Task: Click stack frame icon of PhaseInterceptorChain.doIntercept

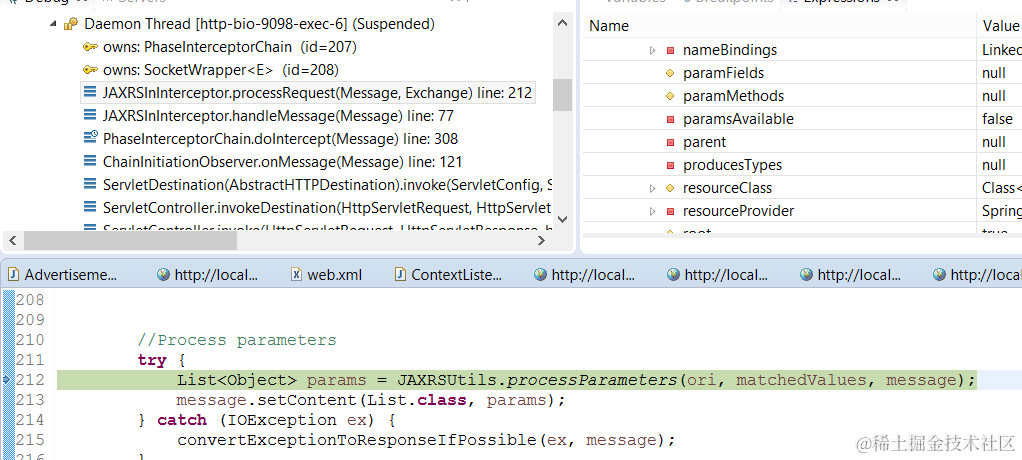Action: [91, 139]
